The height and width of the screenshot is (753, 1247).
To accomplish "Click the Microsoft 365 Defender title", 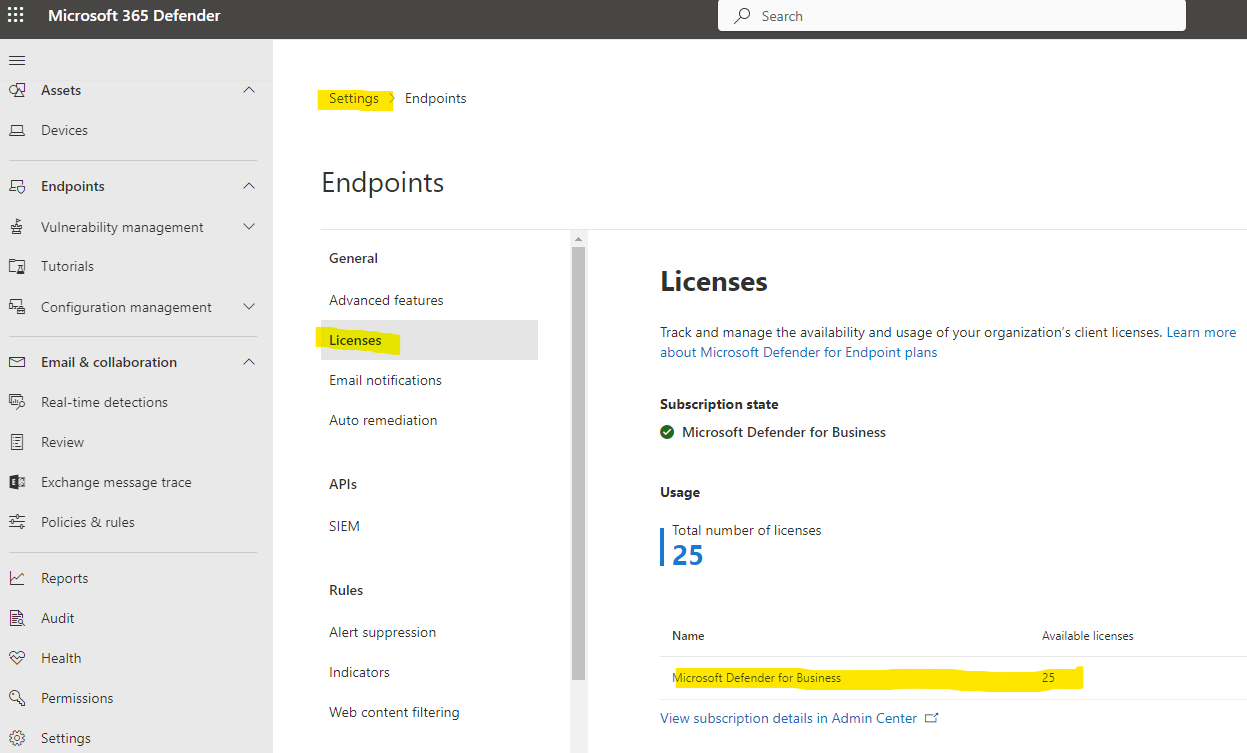I will click(134, 16).
